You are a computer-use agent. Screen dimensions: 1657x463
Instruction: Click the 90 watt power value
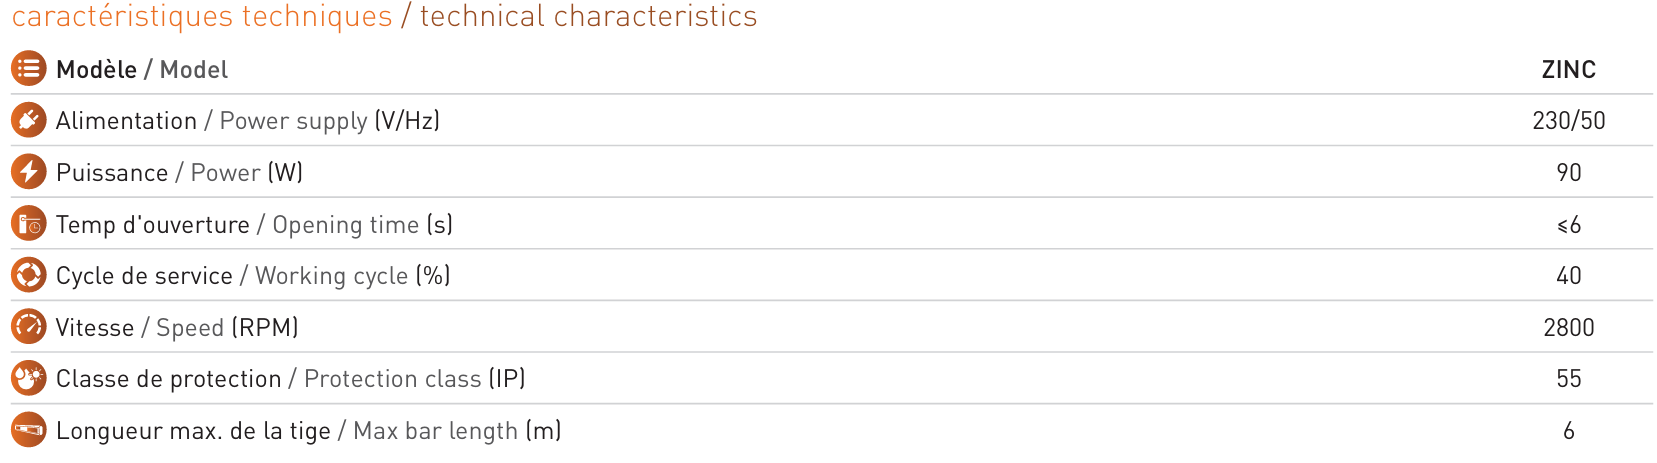(x=1569, y=173)
